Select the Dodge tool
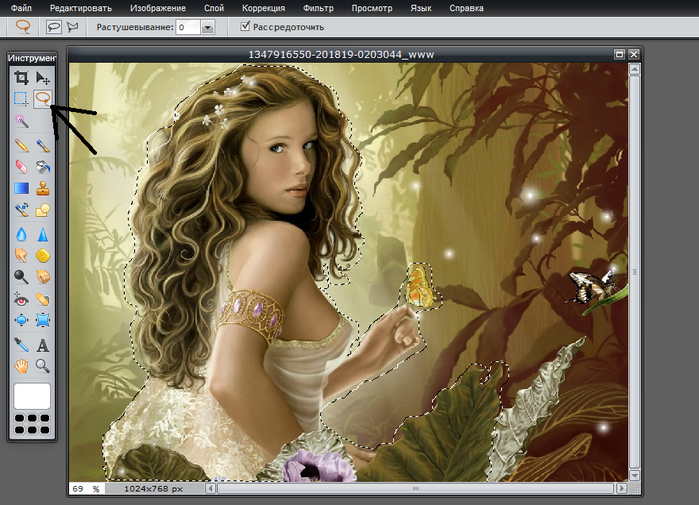Image resolution: width=699 pixels, height=505 pixels. tap(21, 277)
